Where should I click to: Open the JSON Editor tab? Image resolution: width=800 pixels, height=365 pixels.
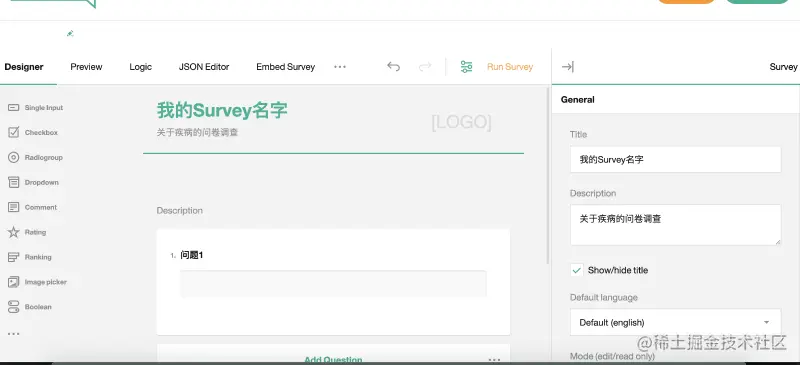pos(204,67)
